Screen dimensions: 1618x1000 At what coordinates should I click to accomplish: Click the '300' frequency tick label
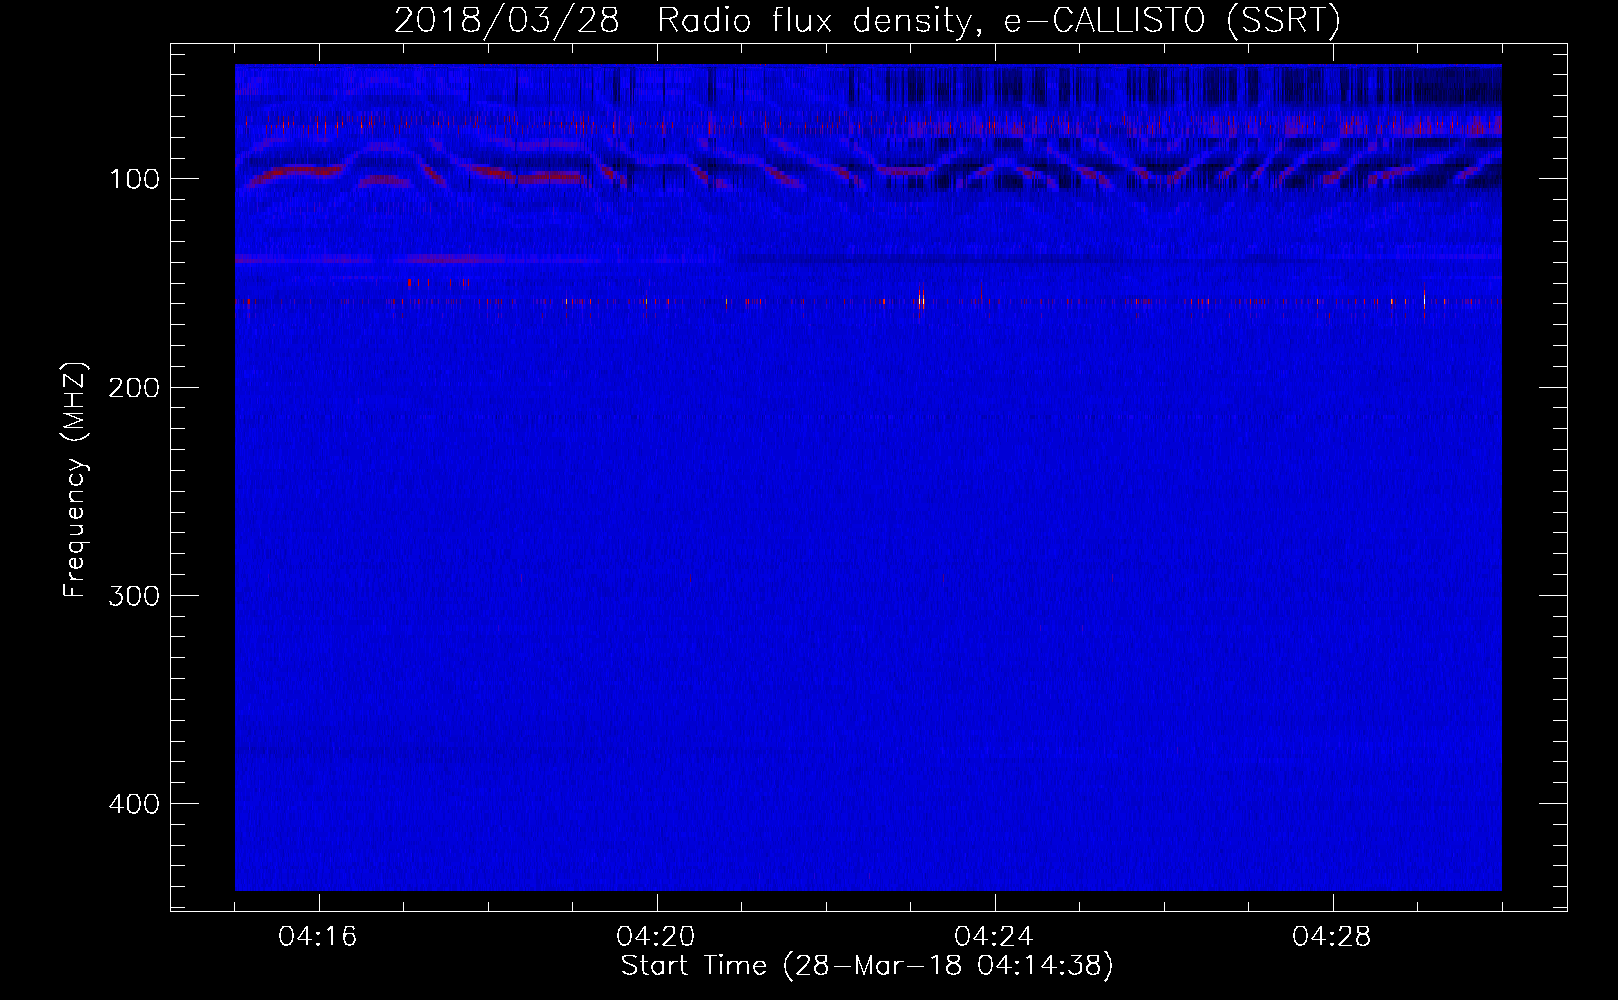point(134,596)
